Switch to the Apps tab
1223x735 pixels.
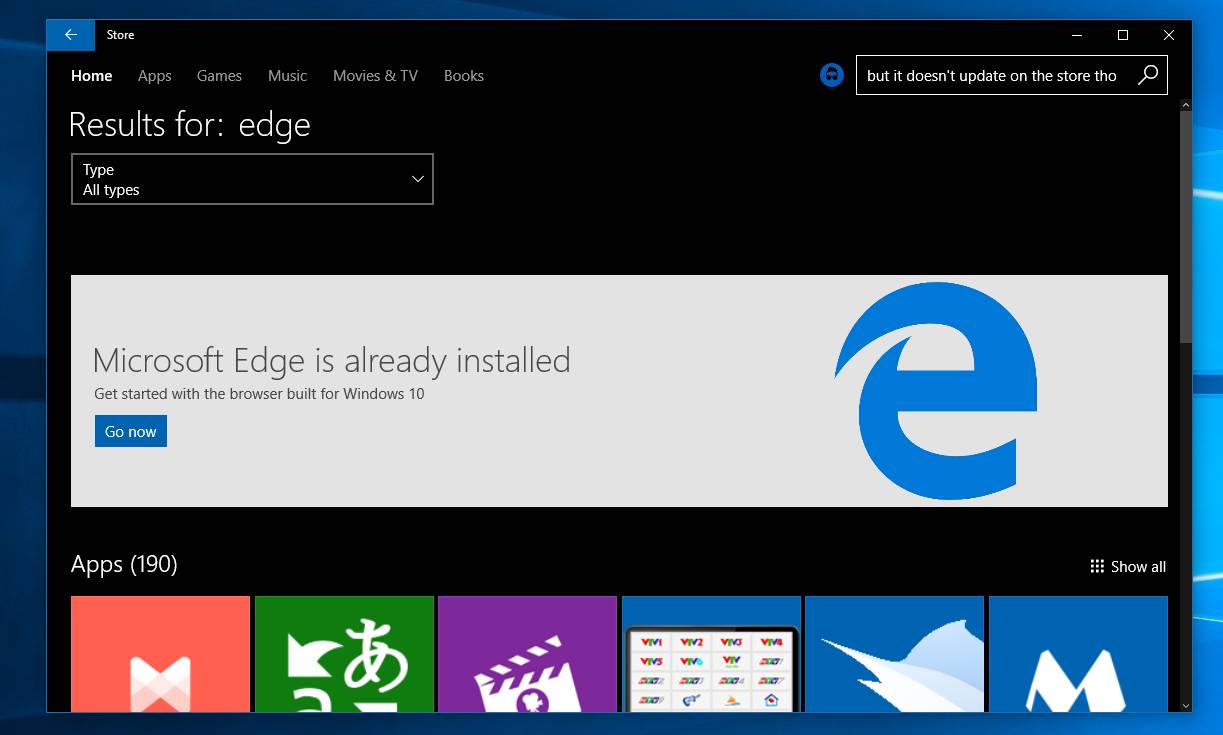[x=154, y=76]
